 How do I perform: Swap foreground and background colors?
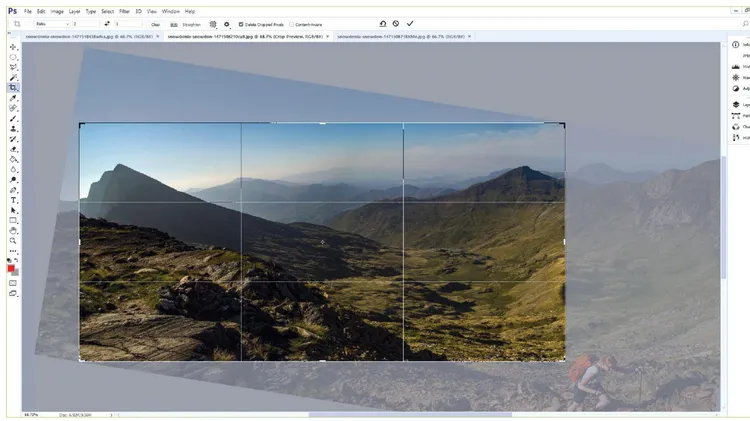16,260
